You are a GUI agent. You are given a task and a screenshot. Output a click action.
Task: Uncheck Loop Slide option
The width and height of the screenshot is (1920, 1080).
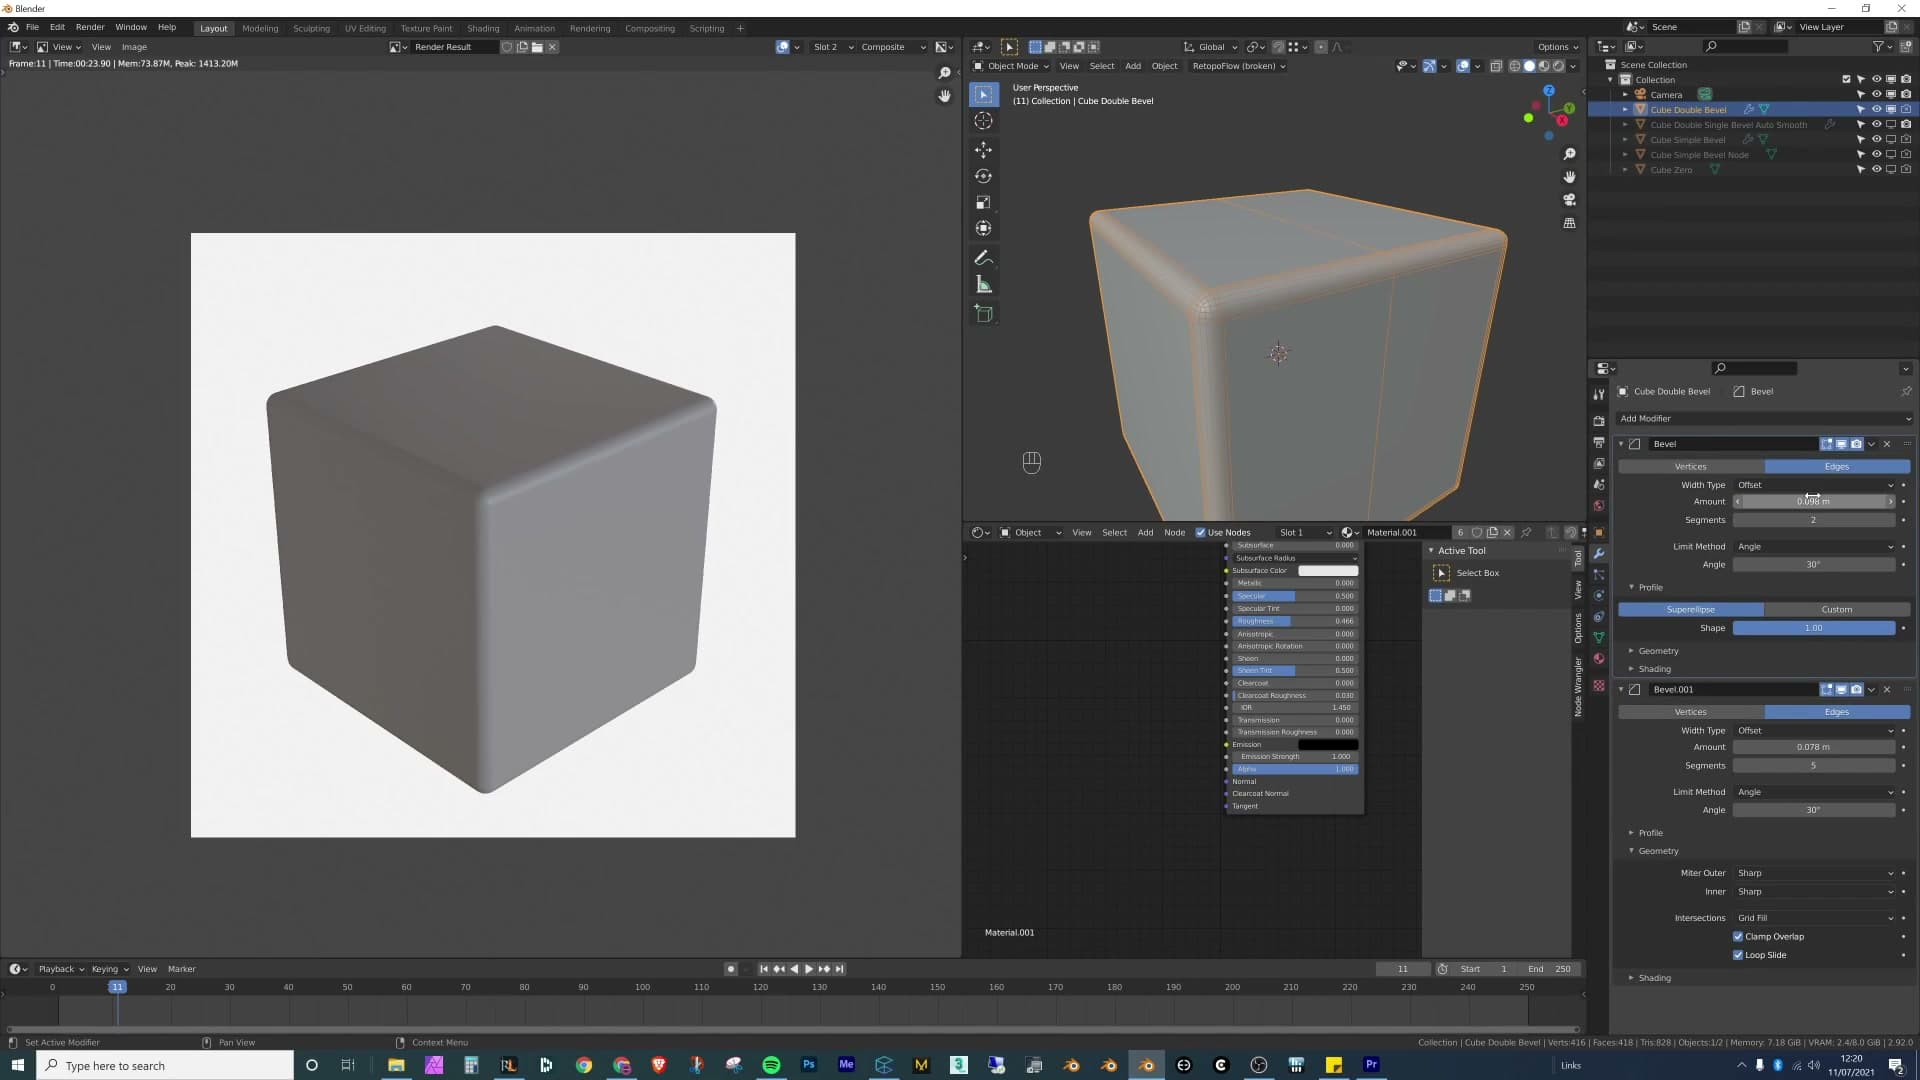pyautogui.click(x=1738, y=955)
